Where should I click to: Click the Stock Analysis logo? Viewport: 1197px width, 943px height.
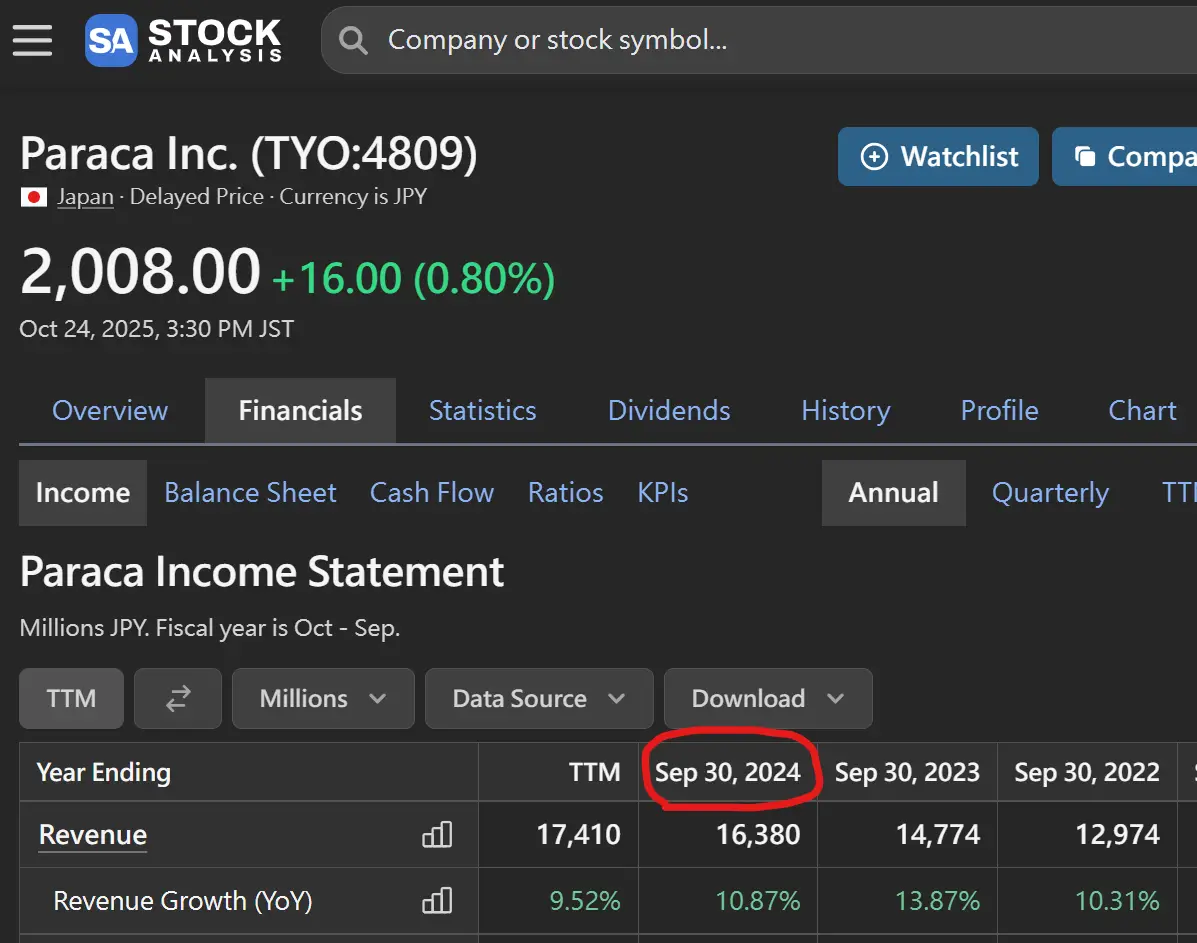184,40
